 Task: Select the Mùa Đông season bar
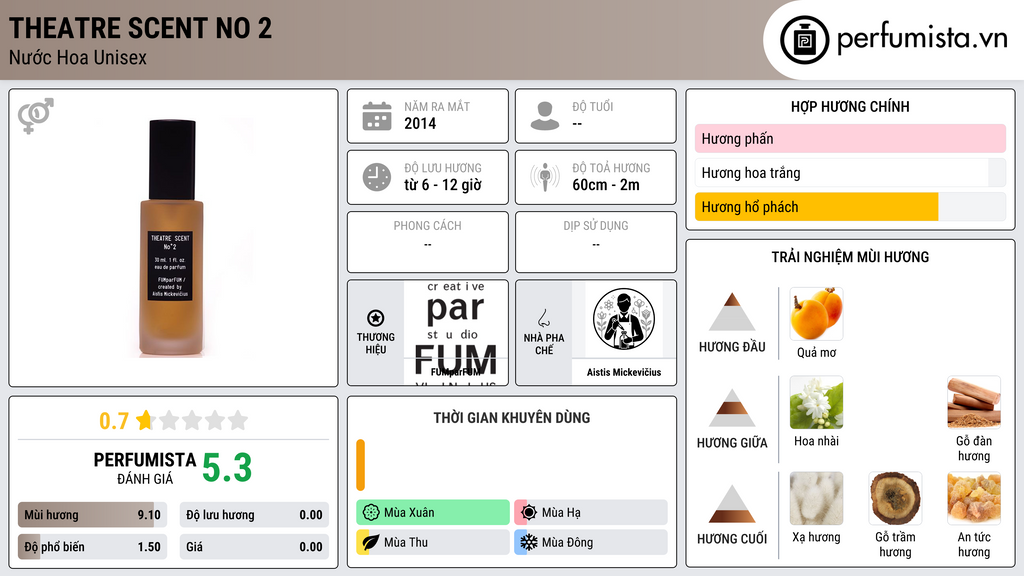pyautogui.click(x=591, y=542)
